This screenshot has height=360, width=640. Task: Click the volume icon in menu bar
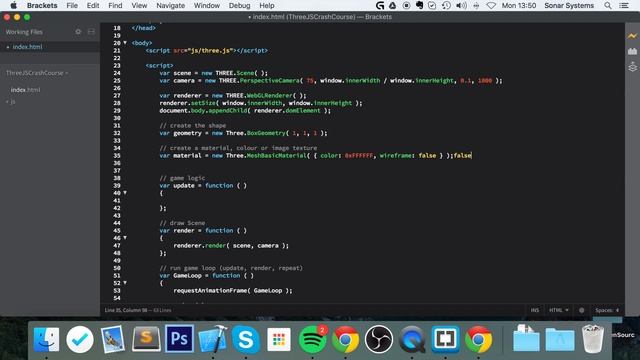(461, 6)
